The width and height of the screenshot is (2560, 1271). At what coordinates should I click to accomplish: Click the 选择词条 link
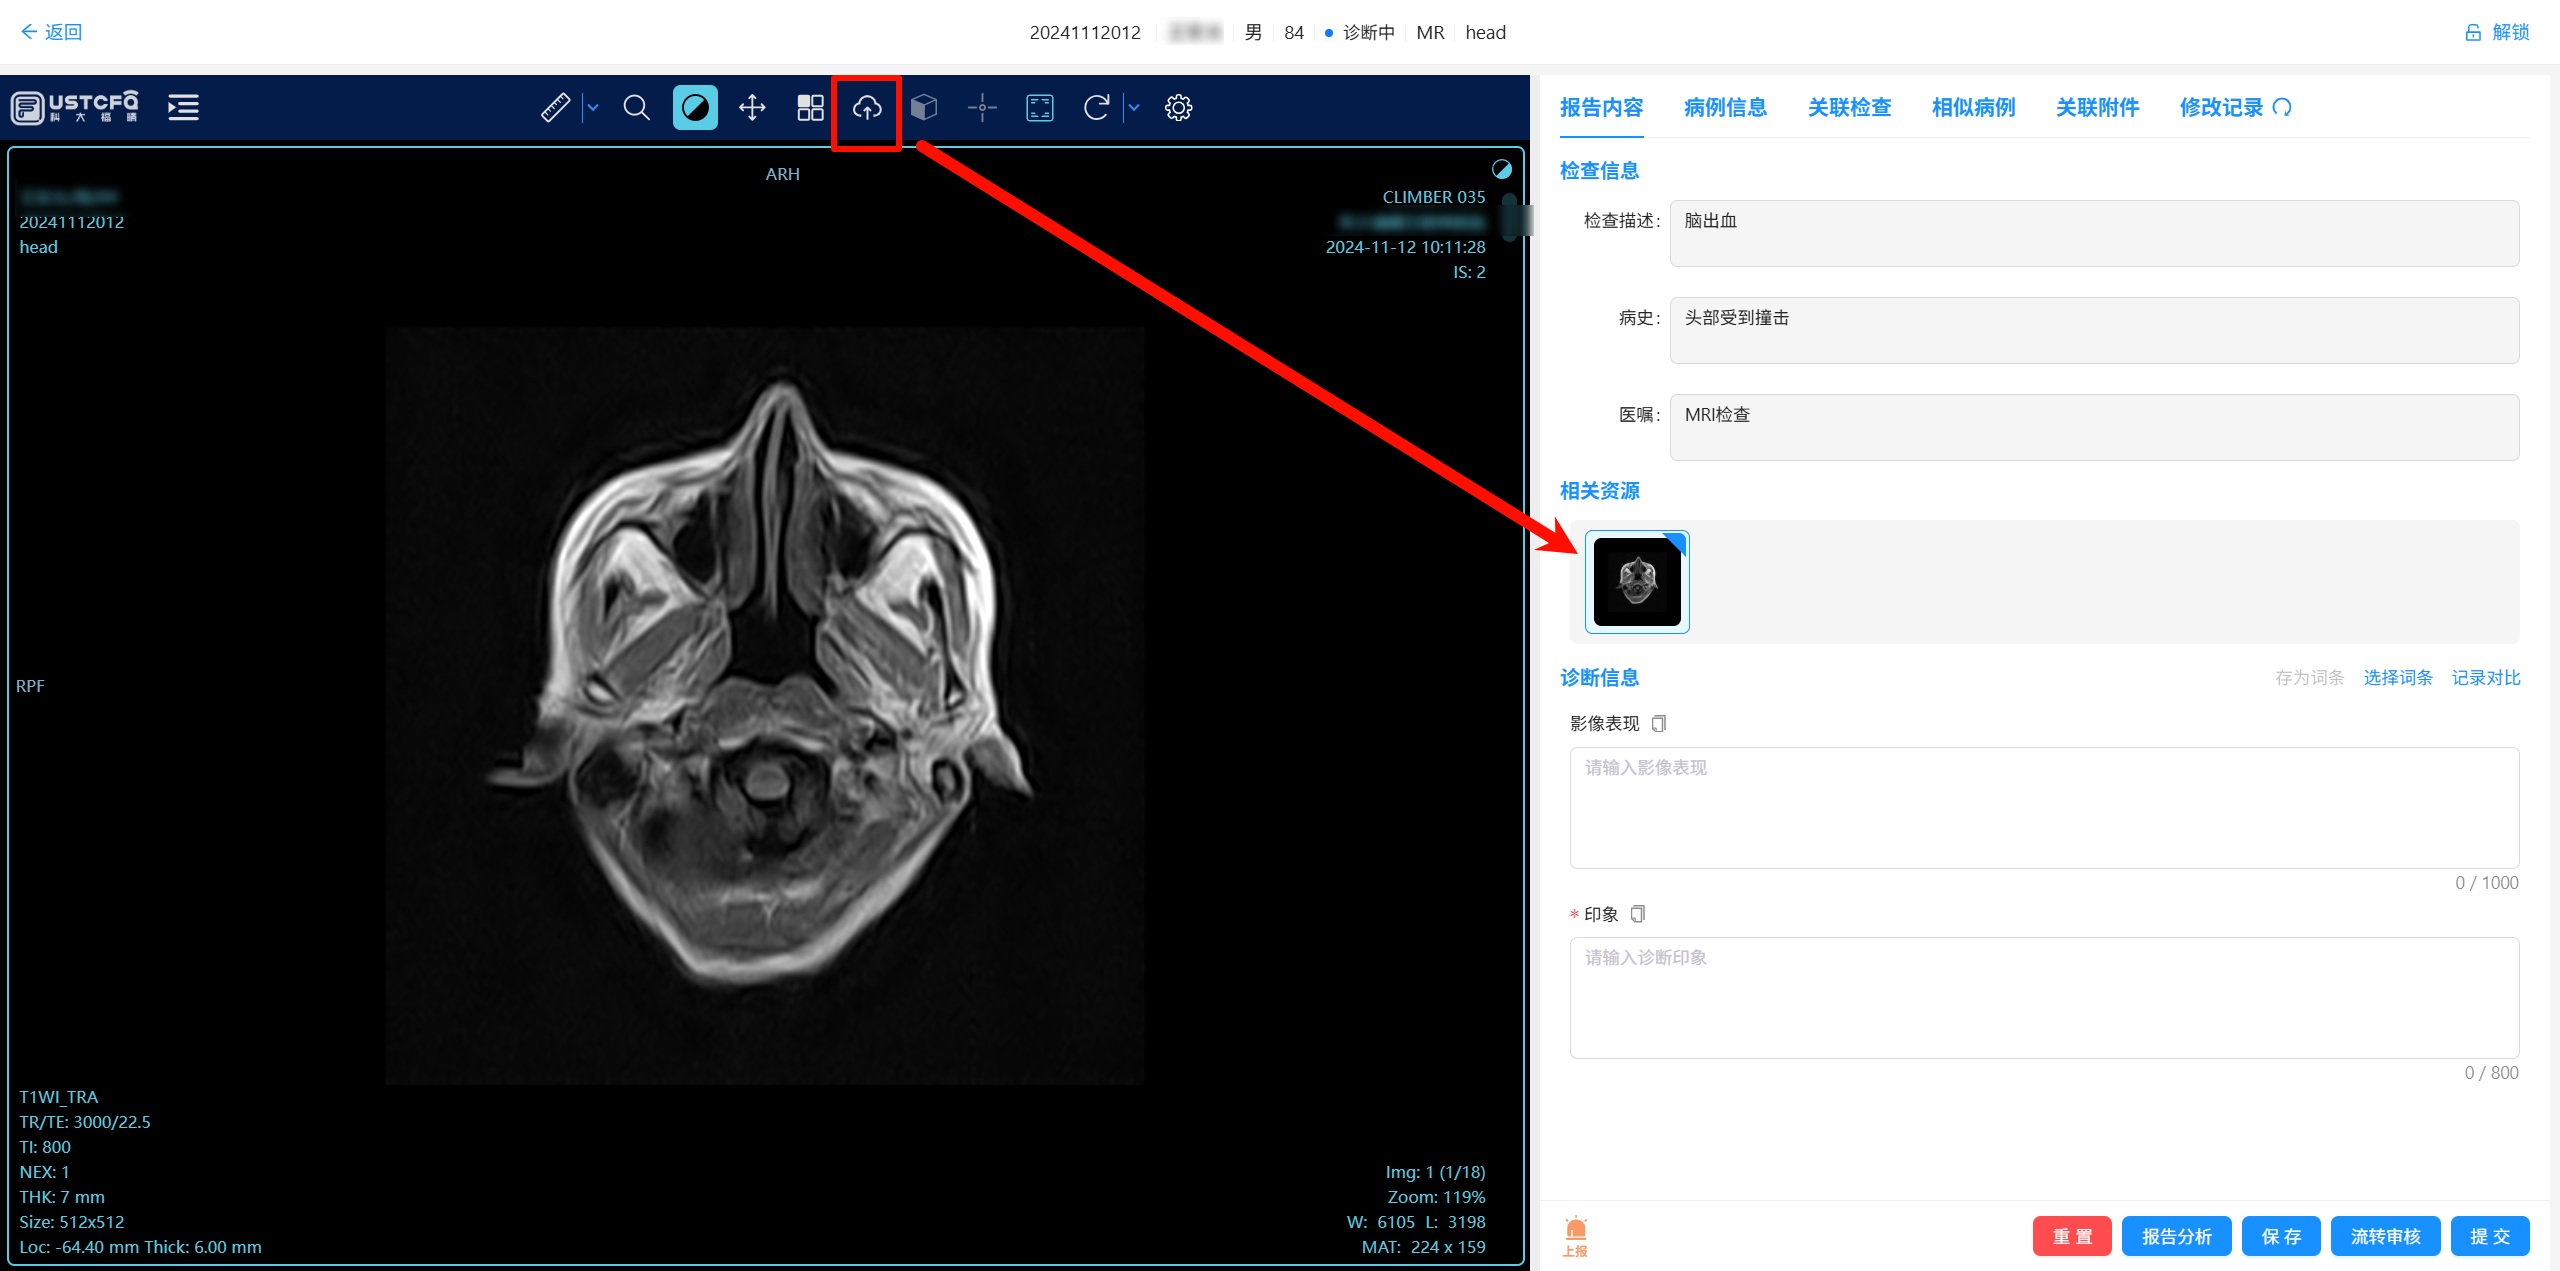coord(2398,677)
